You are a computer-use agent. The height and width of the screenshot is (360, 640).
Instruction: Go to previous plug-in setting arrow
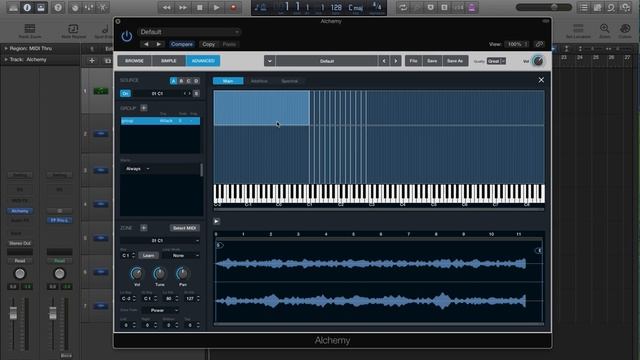point(146,44)
